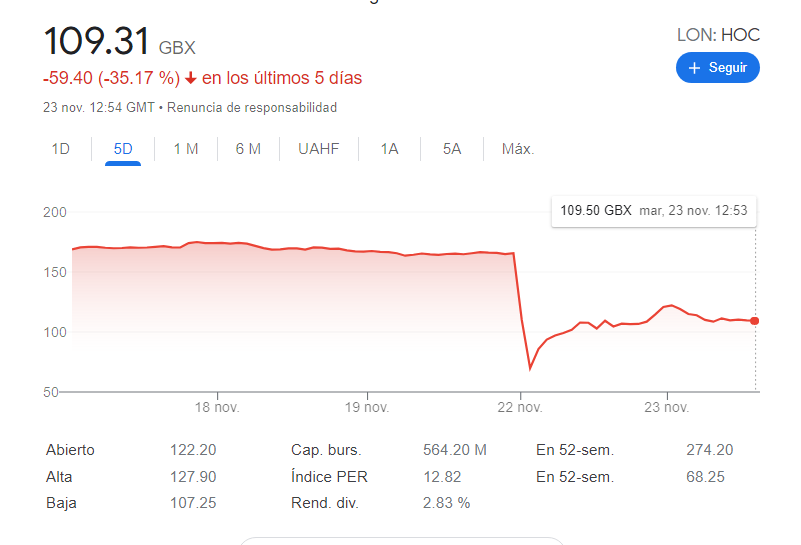The width and height of the screenshot is (801, 545).
Task: Click the 18 nov. date on the chart axis
Action: point(218,407)
